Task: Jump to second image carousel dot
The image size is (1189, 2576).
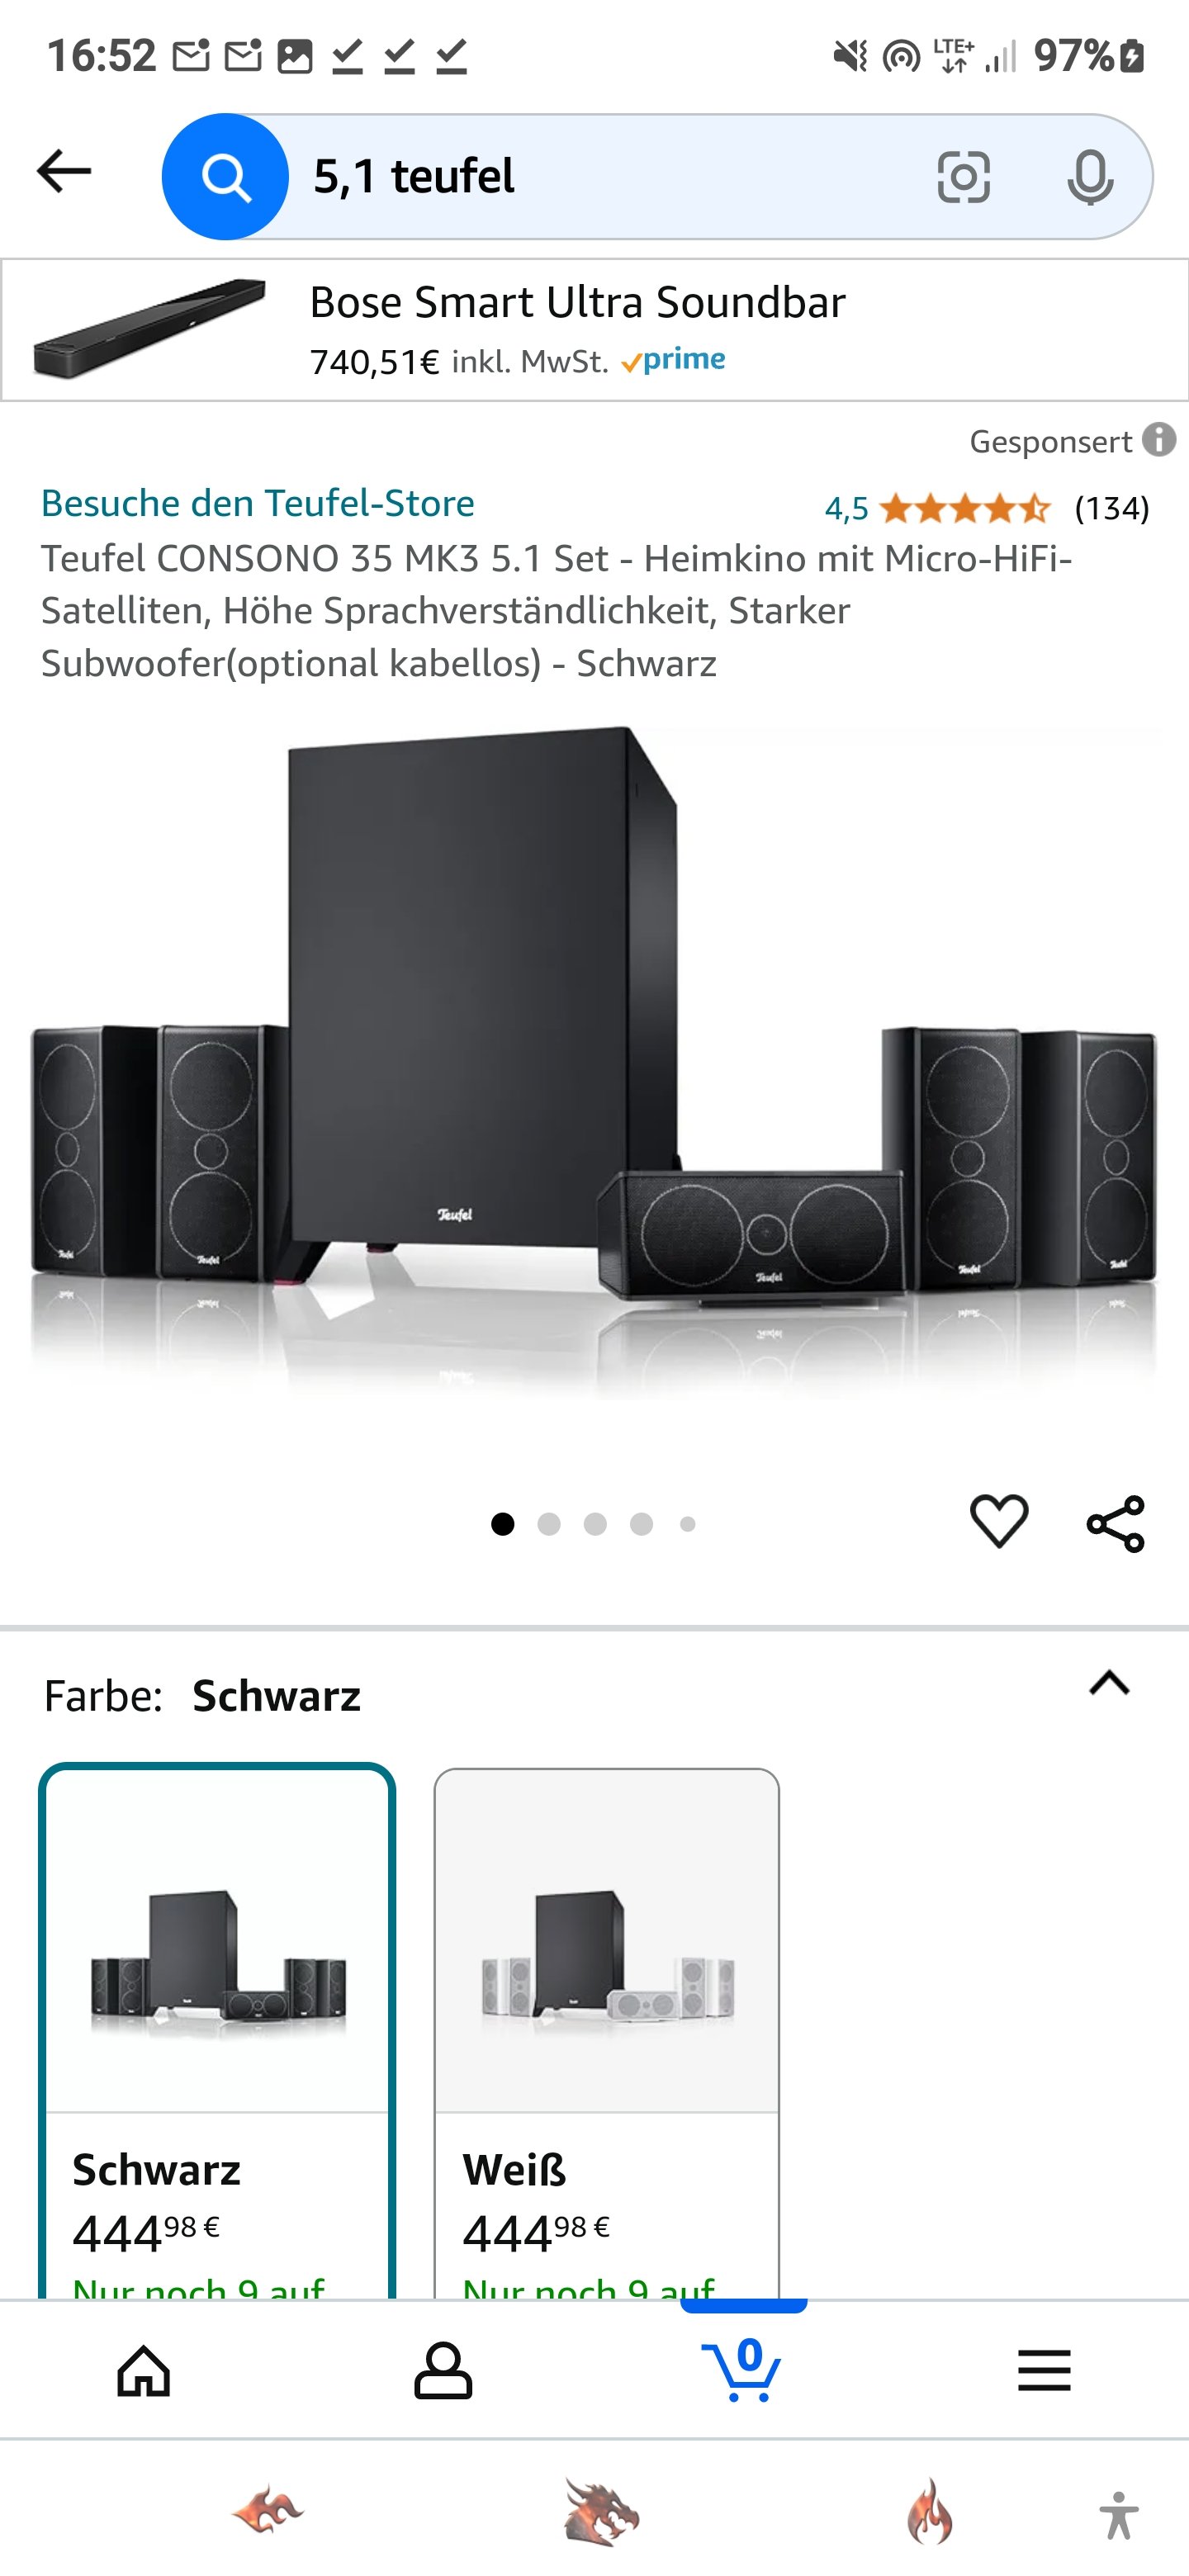Action: 548,1524
